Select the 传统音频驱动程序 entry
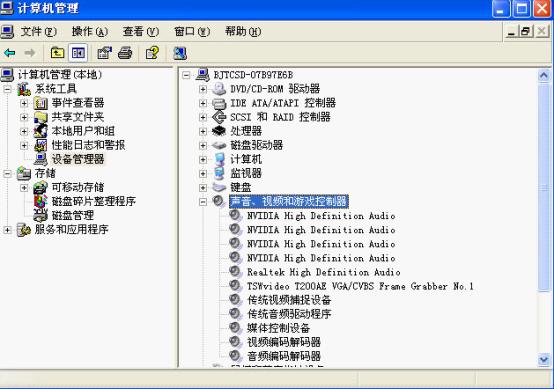The image size is (554, 389). point(289,314)
